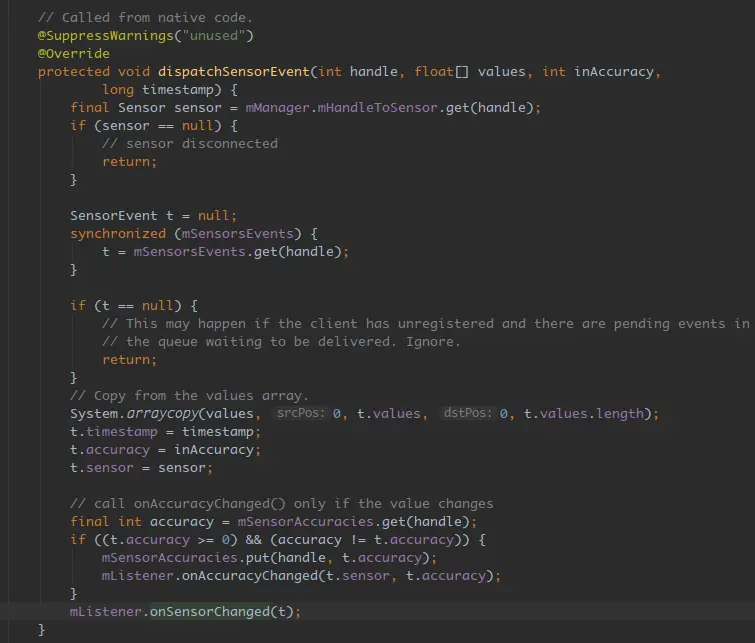This screenshot has height=643, width=755.
Task: Click "long timestamp) {" parameter line
Action: (x=169, y=90)
